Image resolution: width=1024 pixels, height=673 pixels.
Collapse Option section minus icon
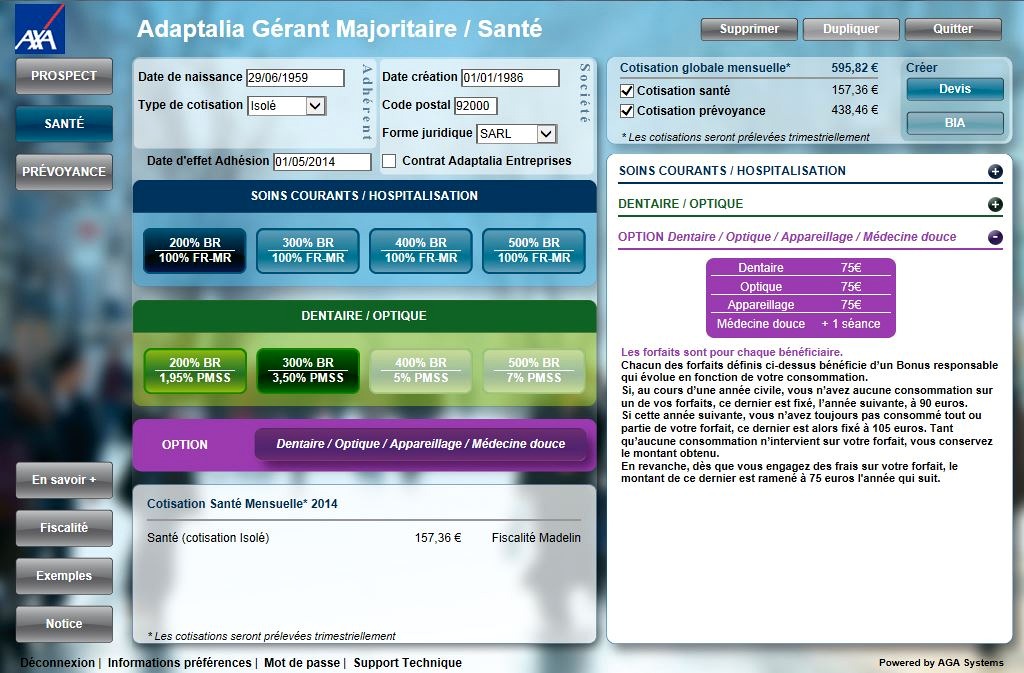(x=995, y=238)
